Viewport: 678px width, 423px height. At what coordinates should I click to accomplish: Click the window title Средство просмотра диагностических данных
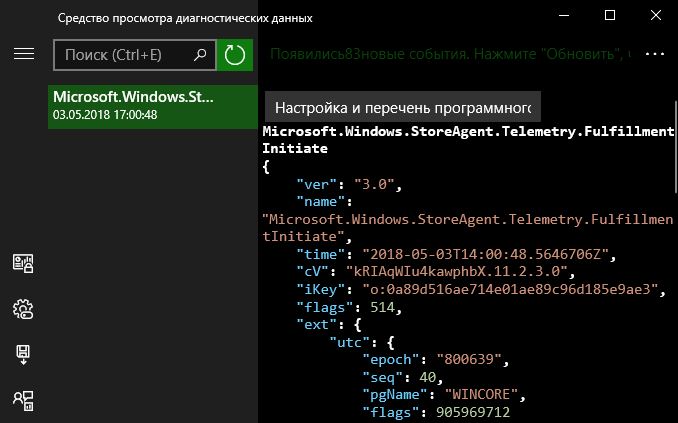click(x=185, y=18)
